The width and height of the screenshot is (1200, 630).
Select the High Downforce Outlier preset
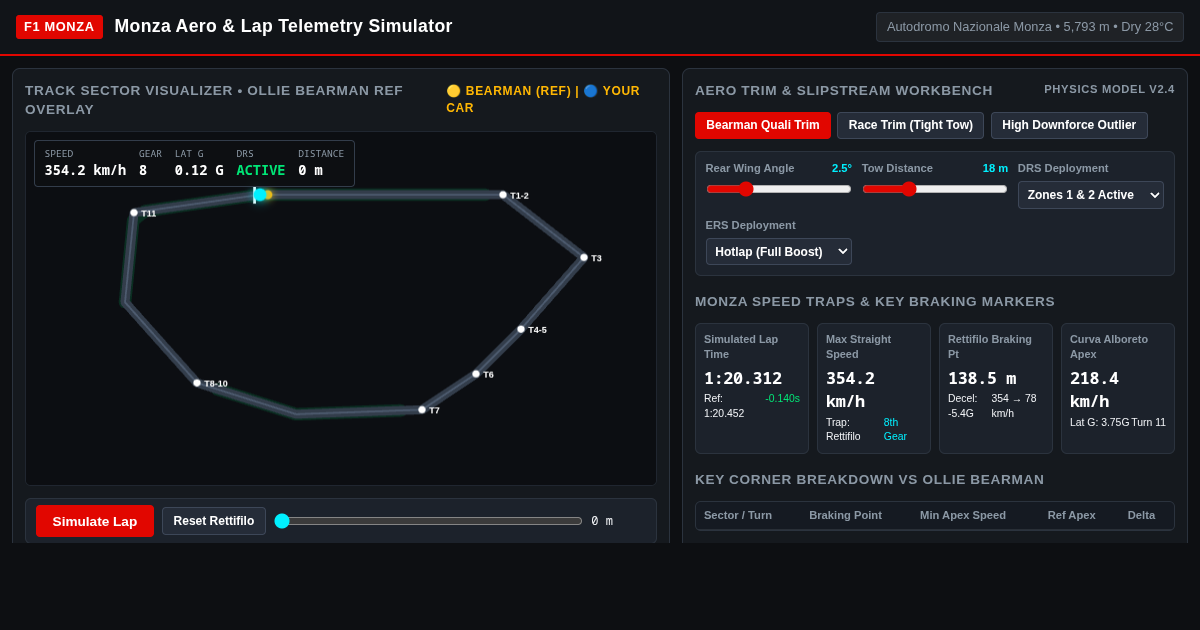pos(1069,125)
